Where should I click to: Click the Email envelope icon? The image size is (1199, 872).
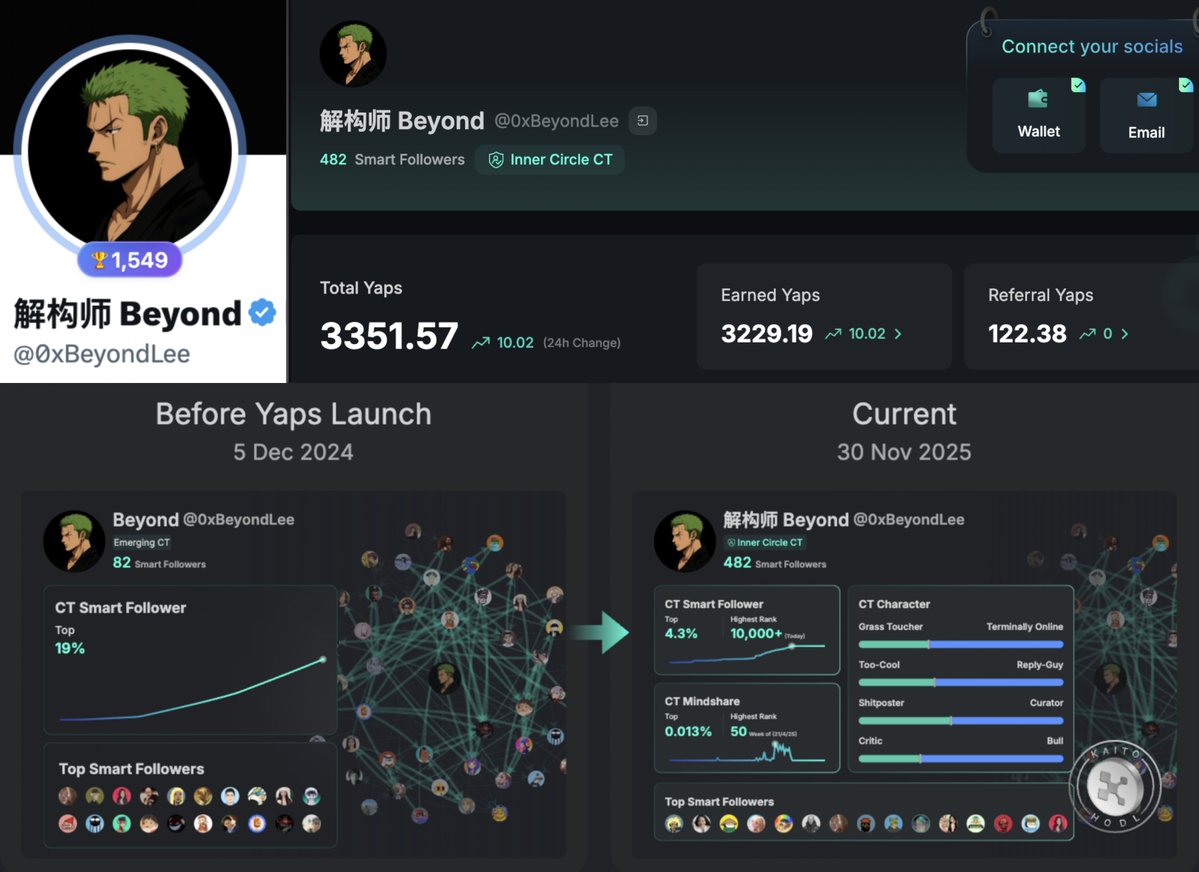[1146, 99]
